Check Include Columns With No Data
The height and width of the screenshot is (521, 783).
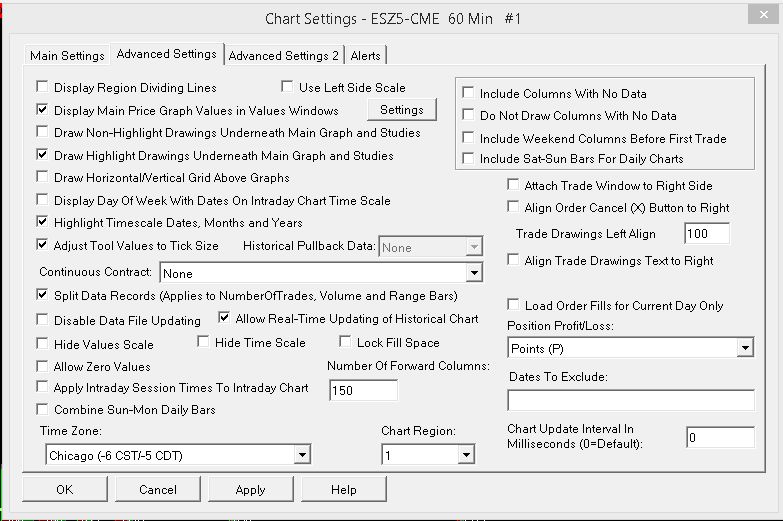(468, 92)
